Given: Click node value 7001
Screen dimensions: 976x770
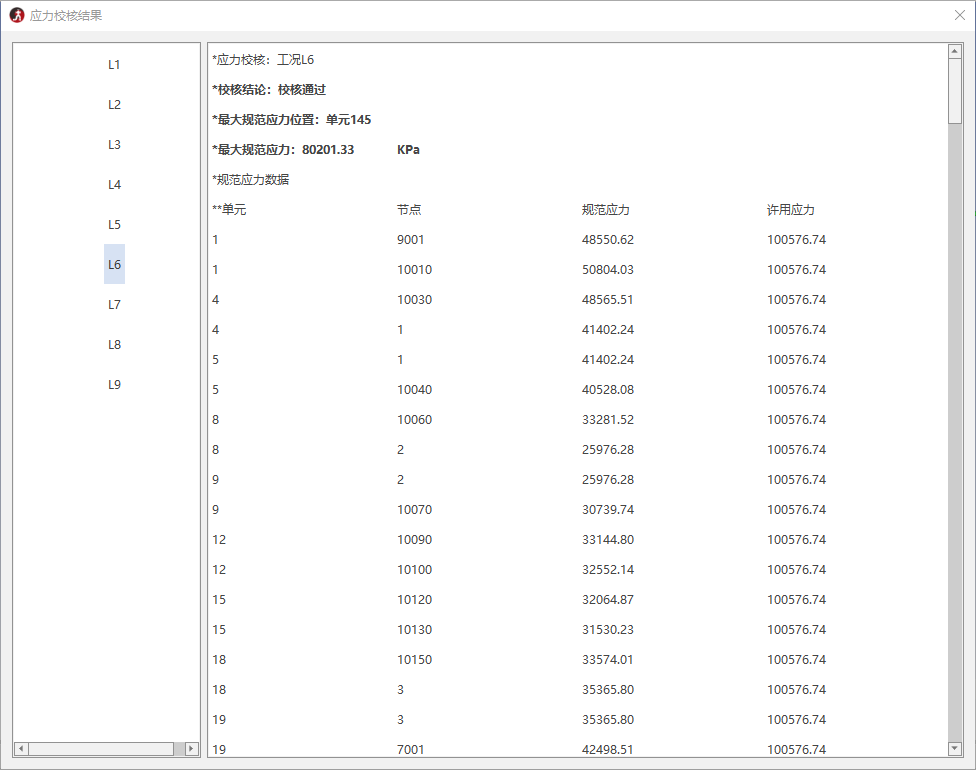Looking at the screenshot, I should click(411, 749).
